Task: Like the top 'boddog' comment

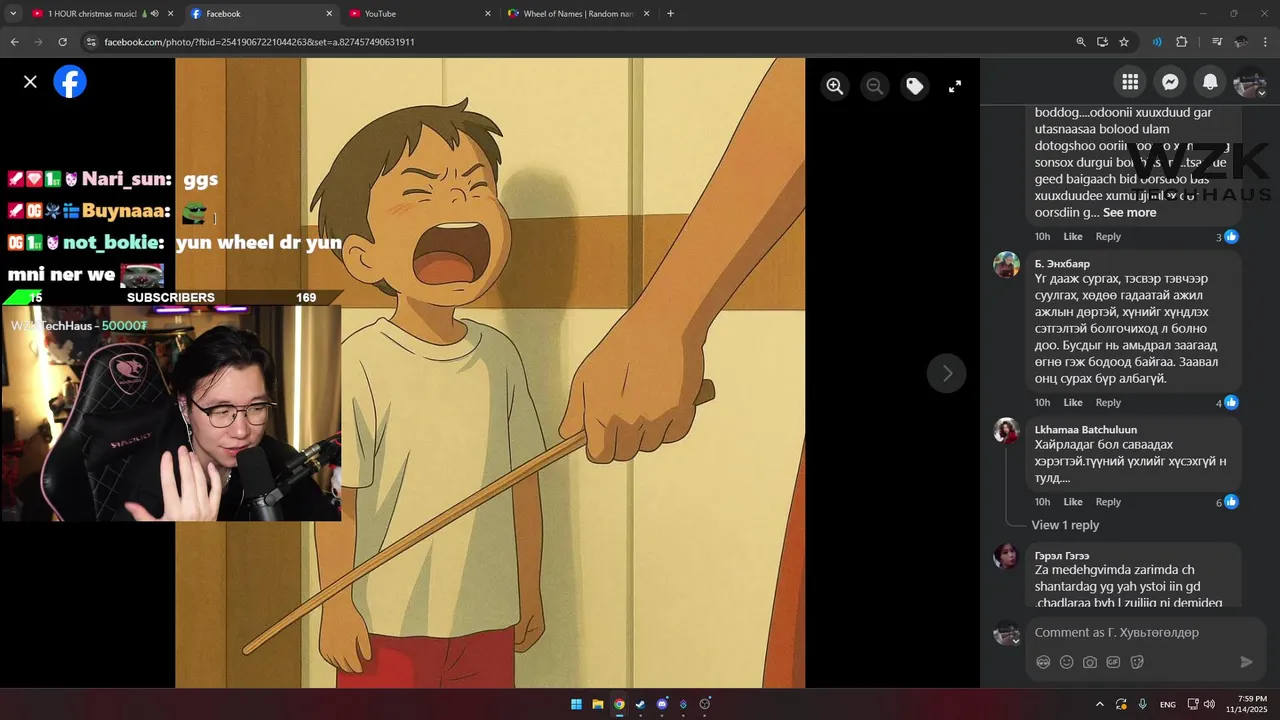Action: [x=1073, y=237]
